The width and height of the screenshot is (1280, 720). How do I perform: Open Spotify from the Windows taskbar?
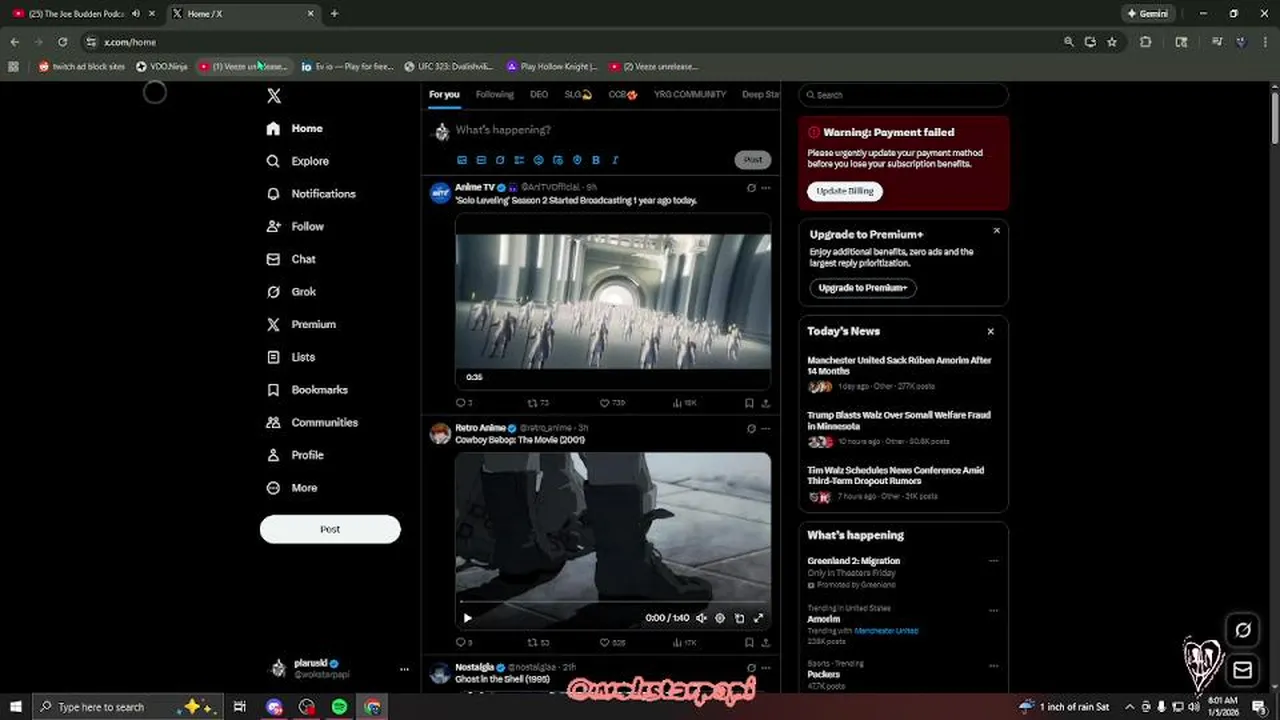click(x=340, y=707)
